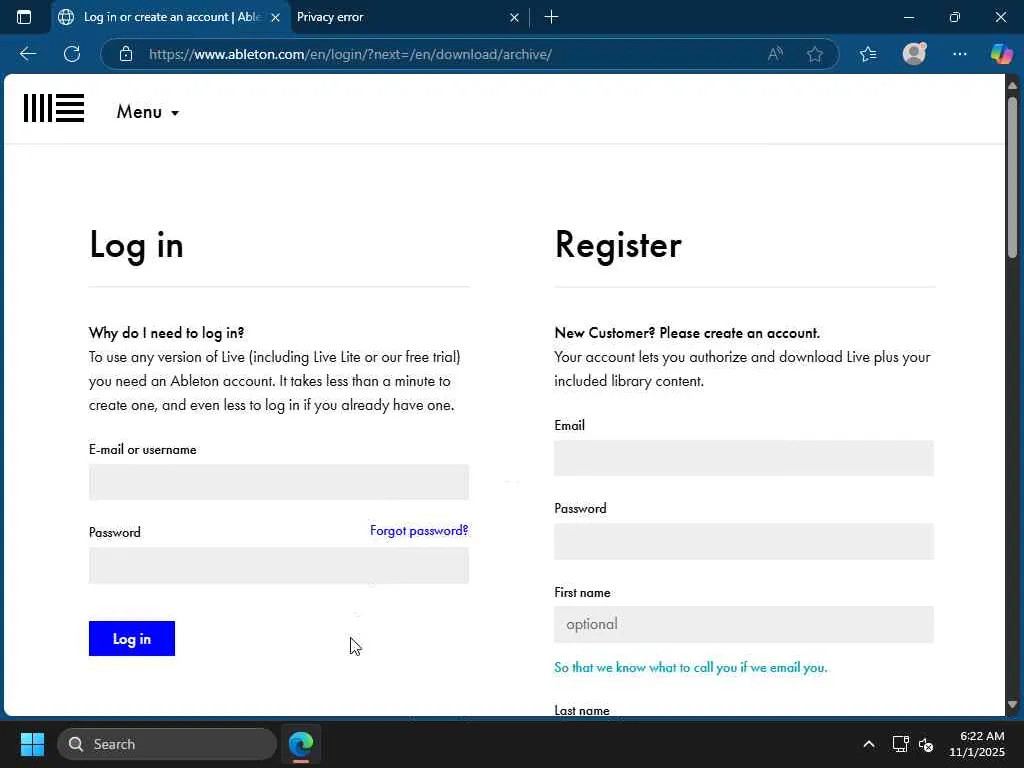Refresh the page with reload icon

72,54
